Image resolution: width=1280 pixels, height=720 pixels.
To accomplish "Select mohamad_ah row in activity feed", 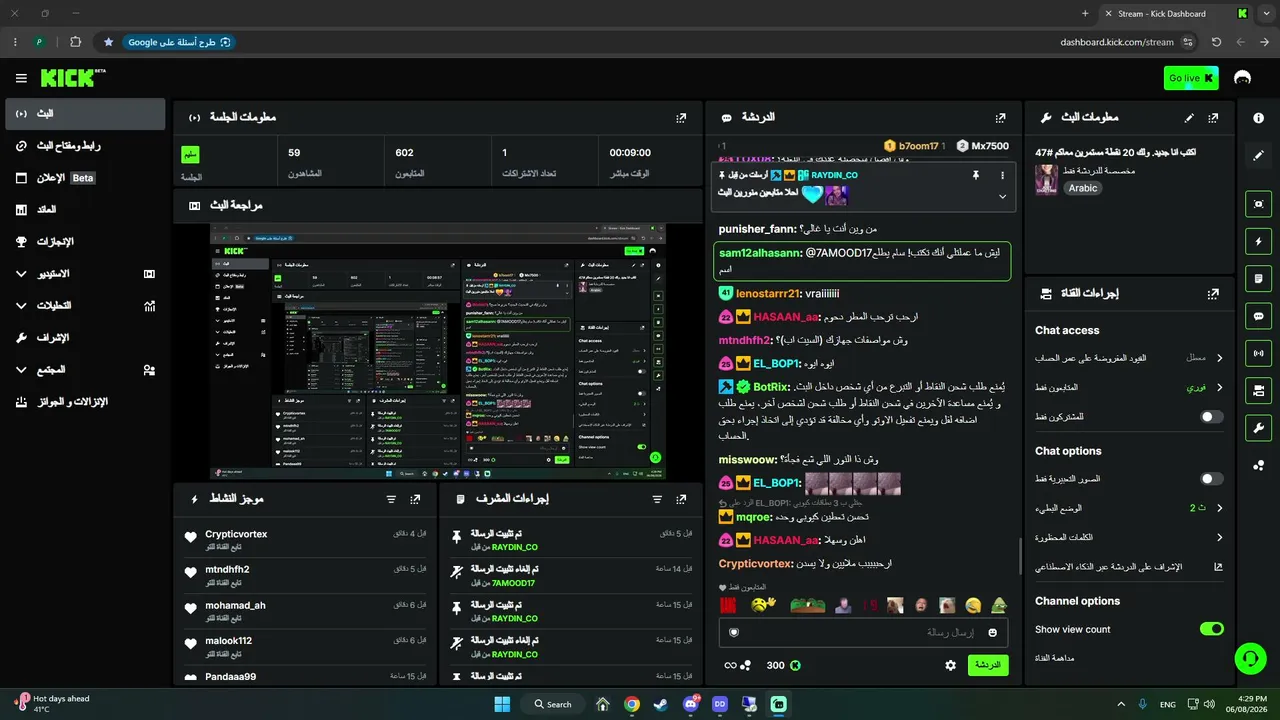I will [304, 611].
